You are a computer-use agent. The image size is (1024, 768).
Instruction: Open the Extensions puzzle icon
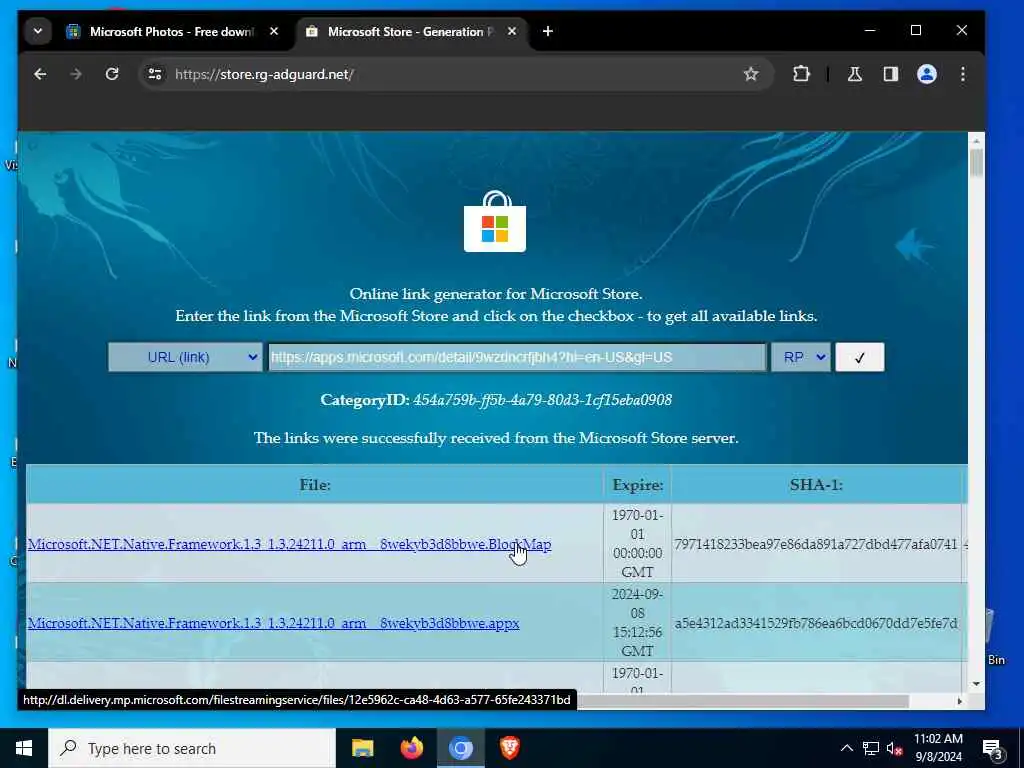[801, 74]
